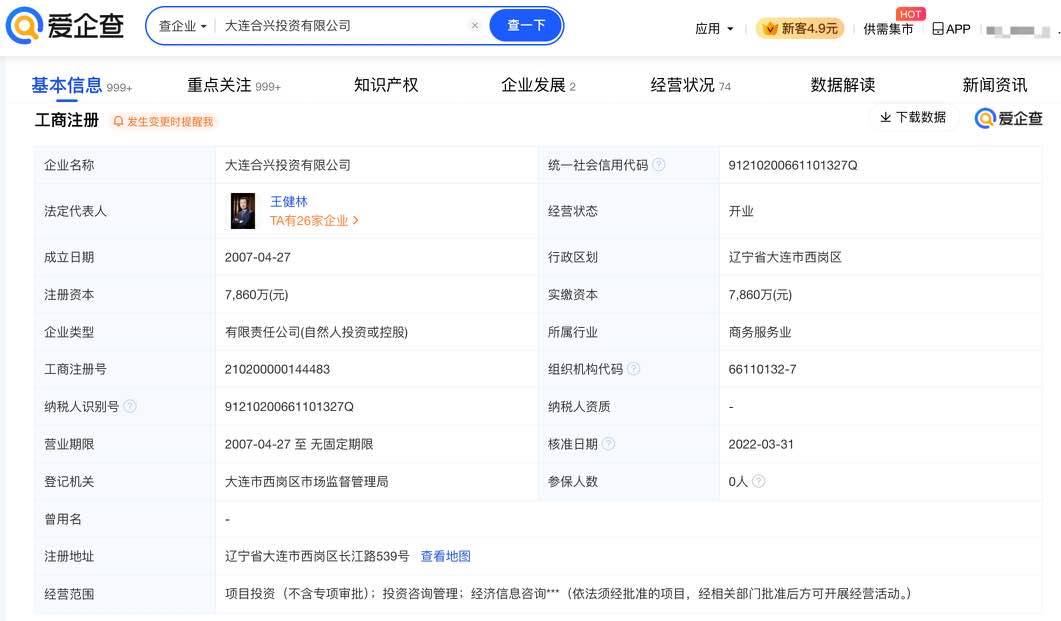The width and height of the screenshot is (1061, 621).
Task: Click the 爱企查 watermark icon near 下载数据
Action: click(984, 117)
